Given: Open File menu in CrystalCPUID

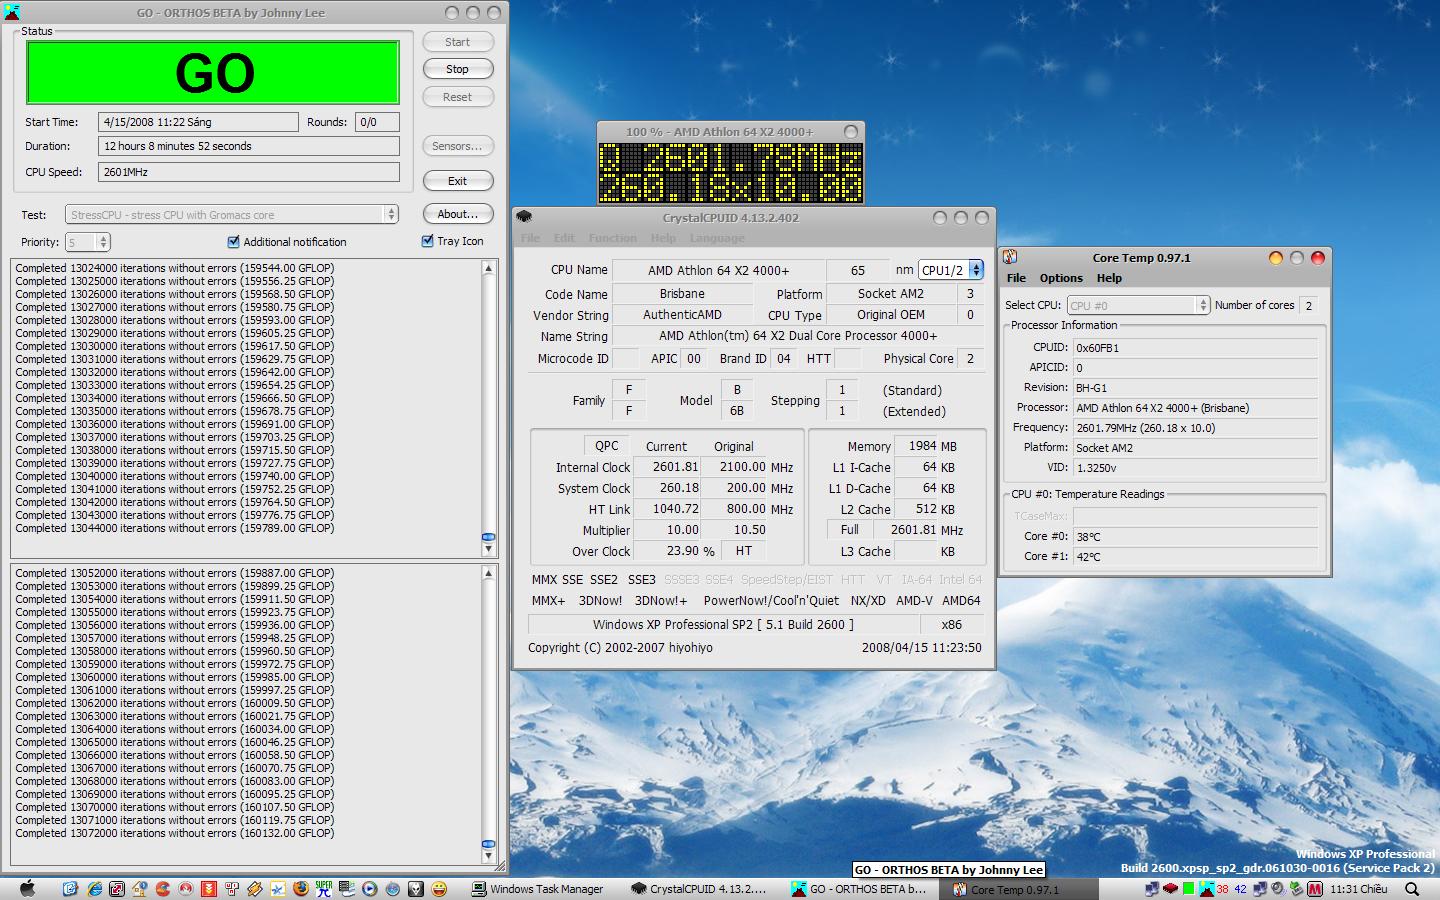Looking at the screenshot, I should [x=530, y=238].
